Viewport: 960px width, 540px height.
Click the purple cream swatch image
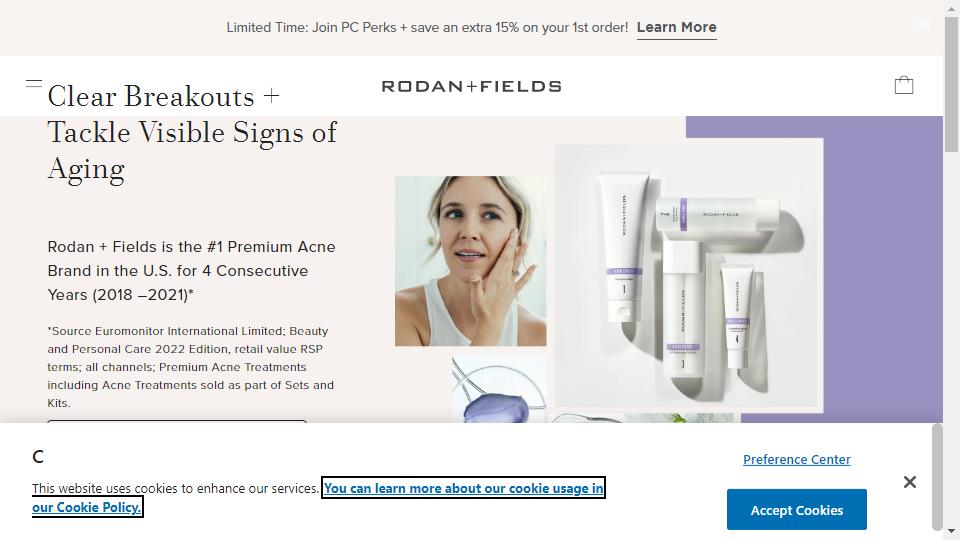click(498, 391)
